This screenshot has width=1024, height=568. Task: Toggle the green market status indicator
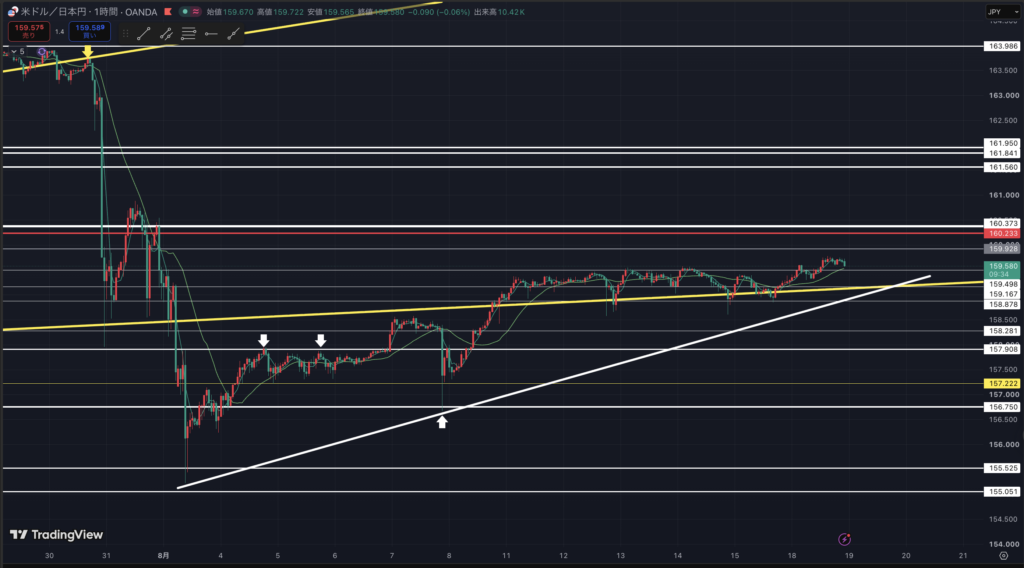click(x=185, y=12)
